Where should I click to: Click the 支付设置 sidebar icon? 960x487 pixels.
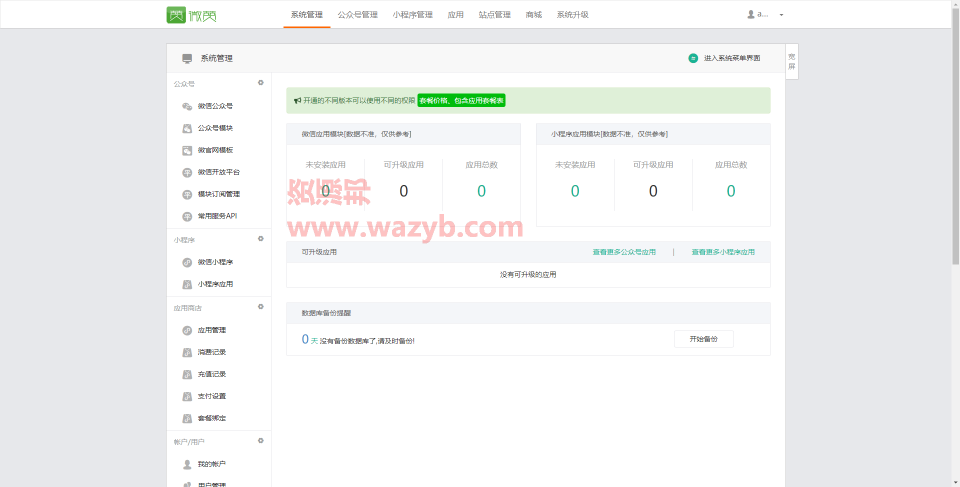(x=187, y=397)
